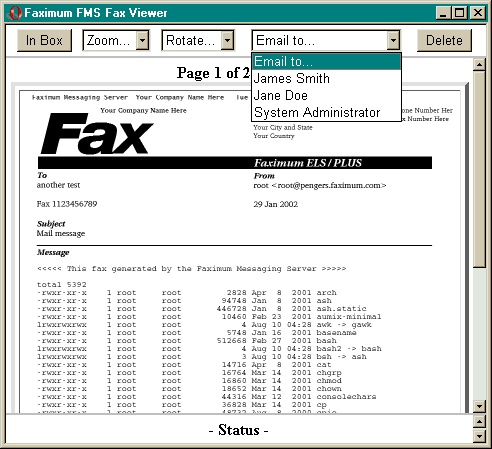The height and width of the screenshot is (449, 492).
Task: Click the 'This fax generated by' message line
Action: pyautogui.click(x=192, y=269)
